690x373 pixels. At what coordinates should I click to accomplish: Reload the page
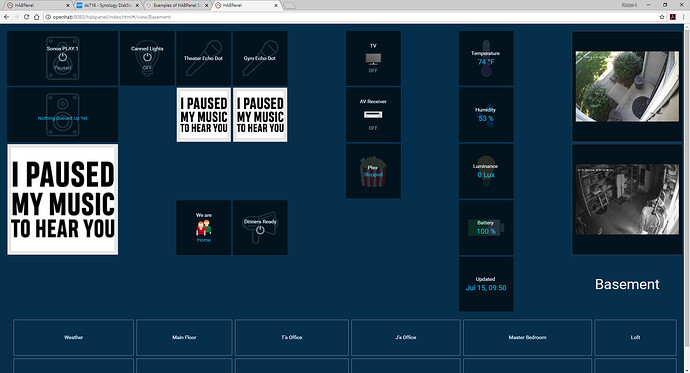26,17
